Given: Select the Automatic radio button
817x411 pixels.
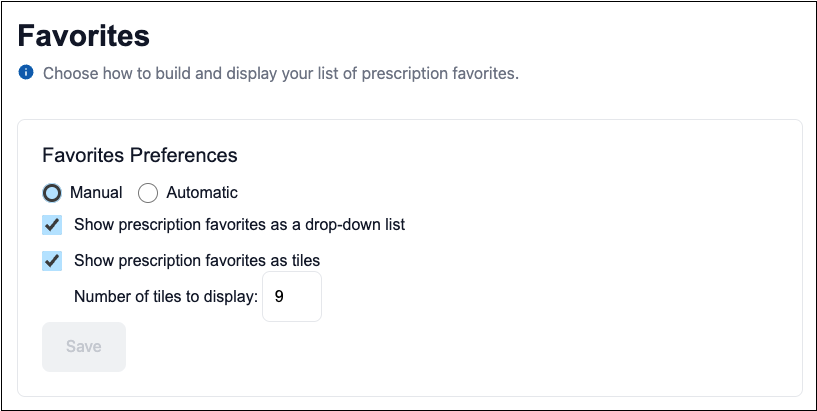Looking at the screenshot, I should tap(148, 192).
